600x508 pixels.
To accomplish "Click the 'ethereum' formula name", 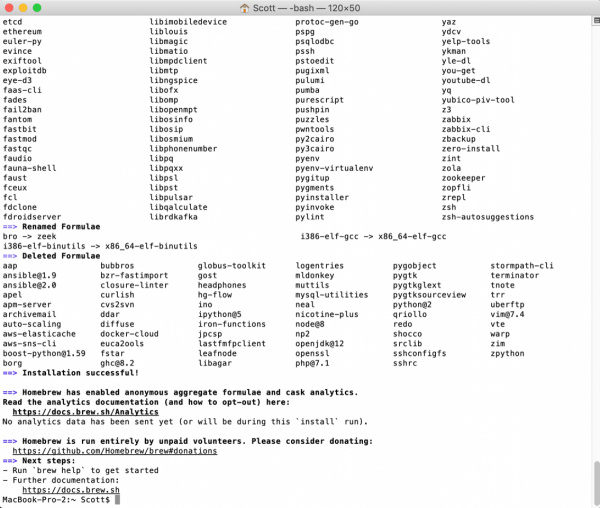I will 22,32.
